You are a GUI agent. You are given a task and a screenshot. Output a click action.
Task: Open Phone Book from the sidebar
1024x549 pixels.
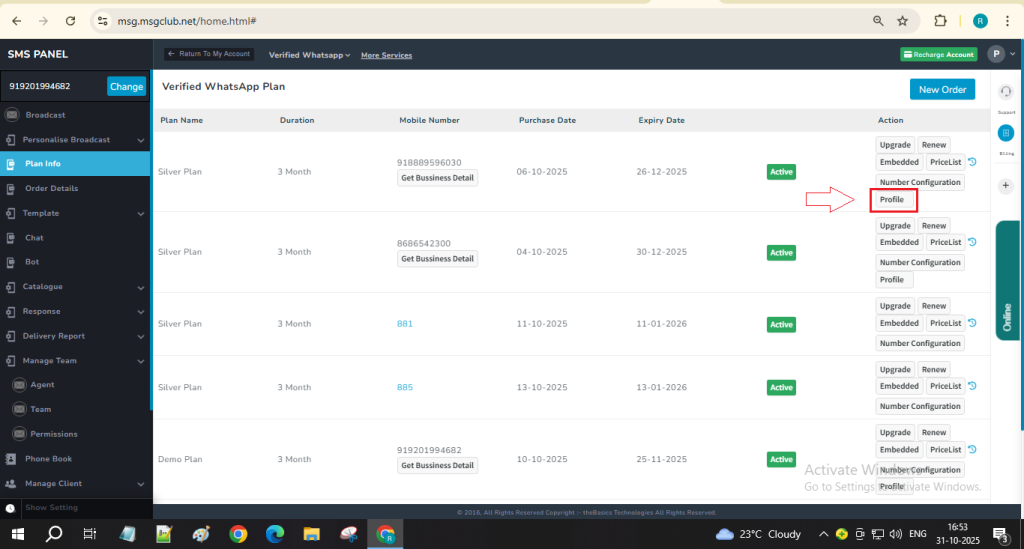(x=48, y=459)
